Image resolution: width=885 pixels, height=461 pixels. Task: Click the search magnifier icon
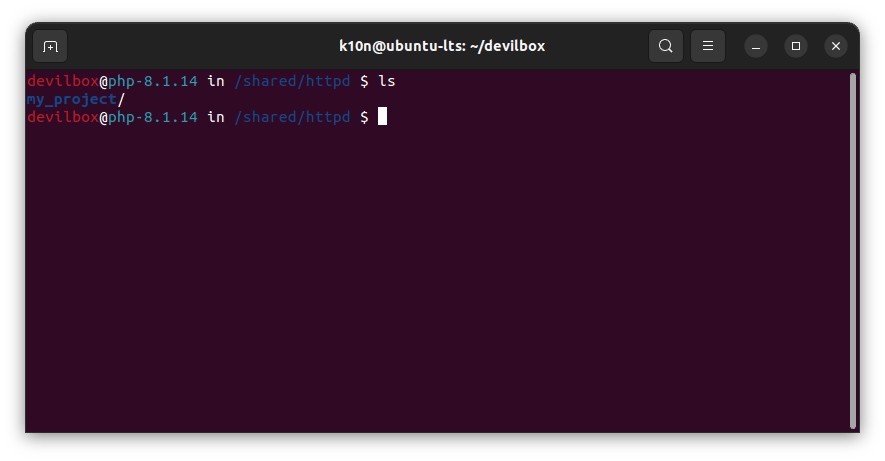666,46
